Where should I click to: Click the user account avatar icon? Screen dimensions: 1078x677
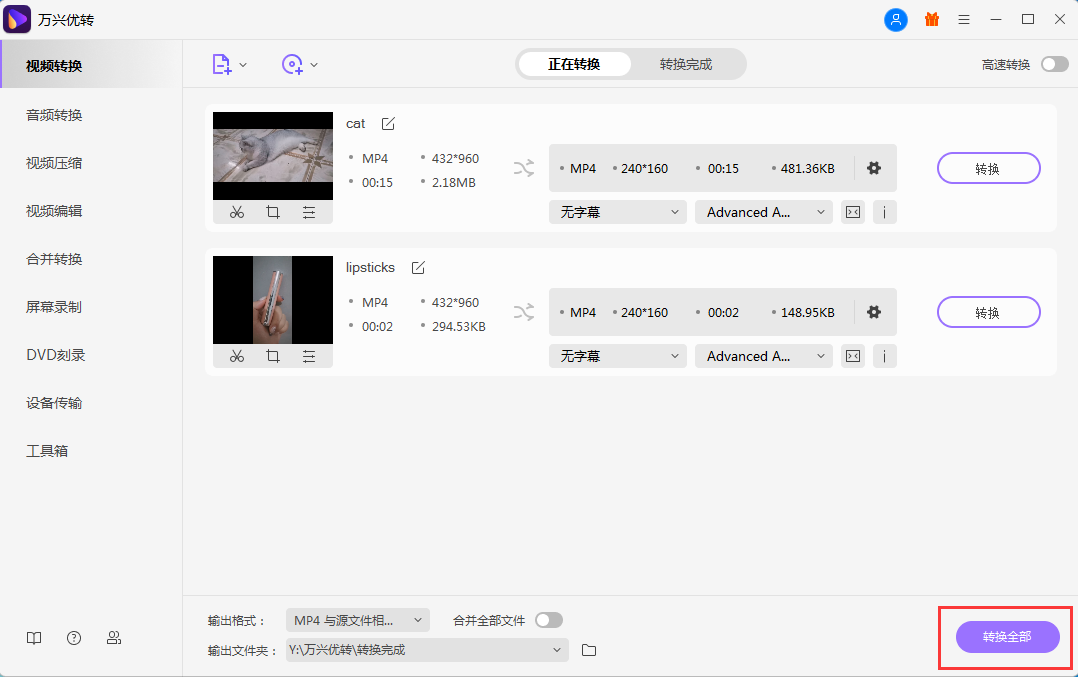pyautogui.click(x=896, y=19)
